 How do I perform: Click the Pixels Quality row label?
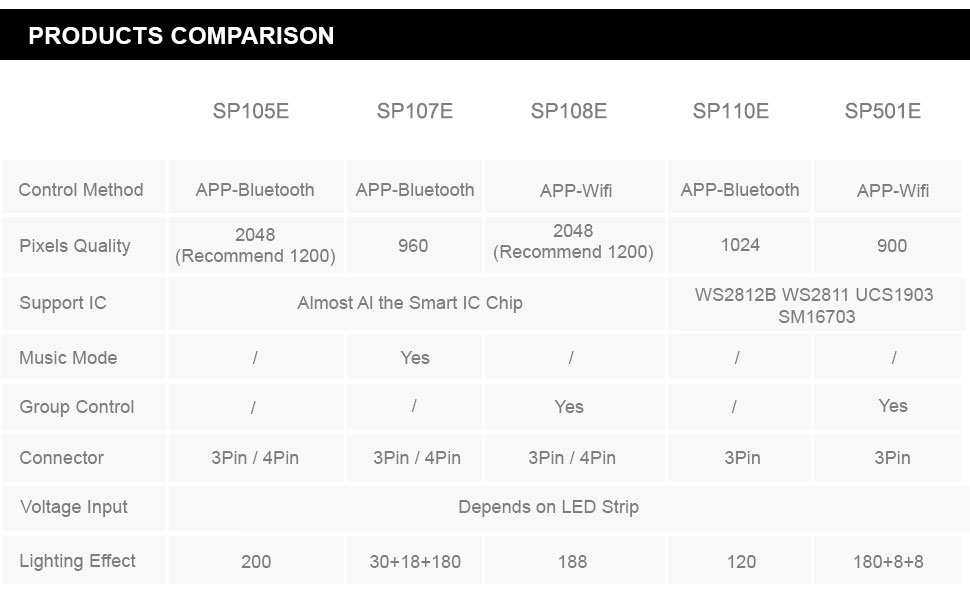(x=75, y=246)
